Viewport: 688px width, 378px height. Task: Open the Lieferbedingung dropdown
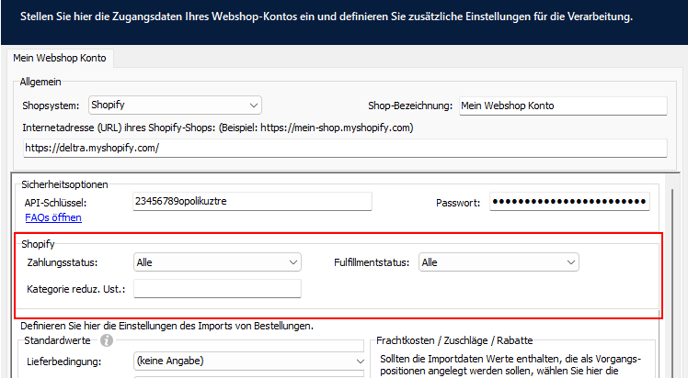coord(249,361)
